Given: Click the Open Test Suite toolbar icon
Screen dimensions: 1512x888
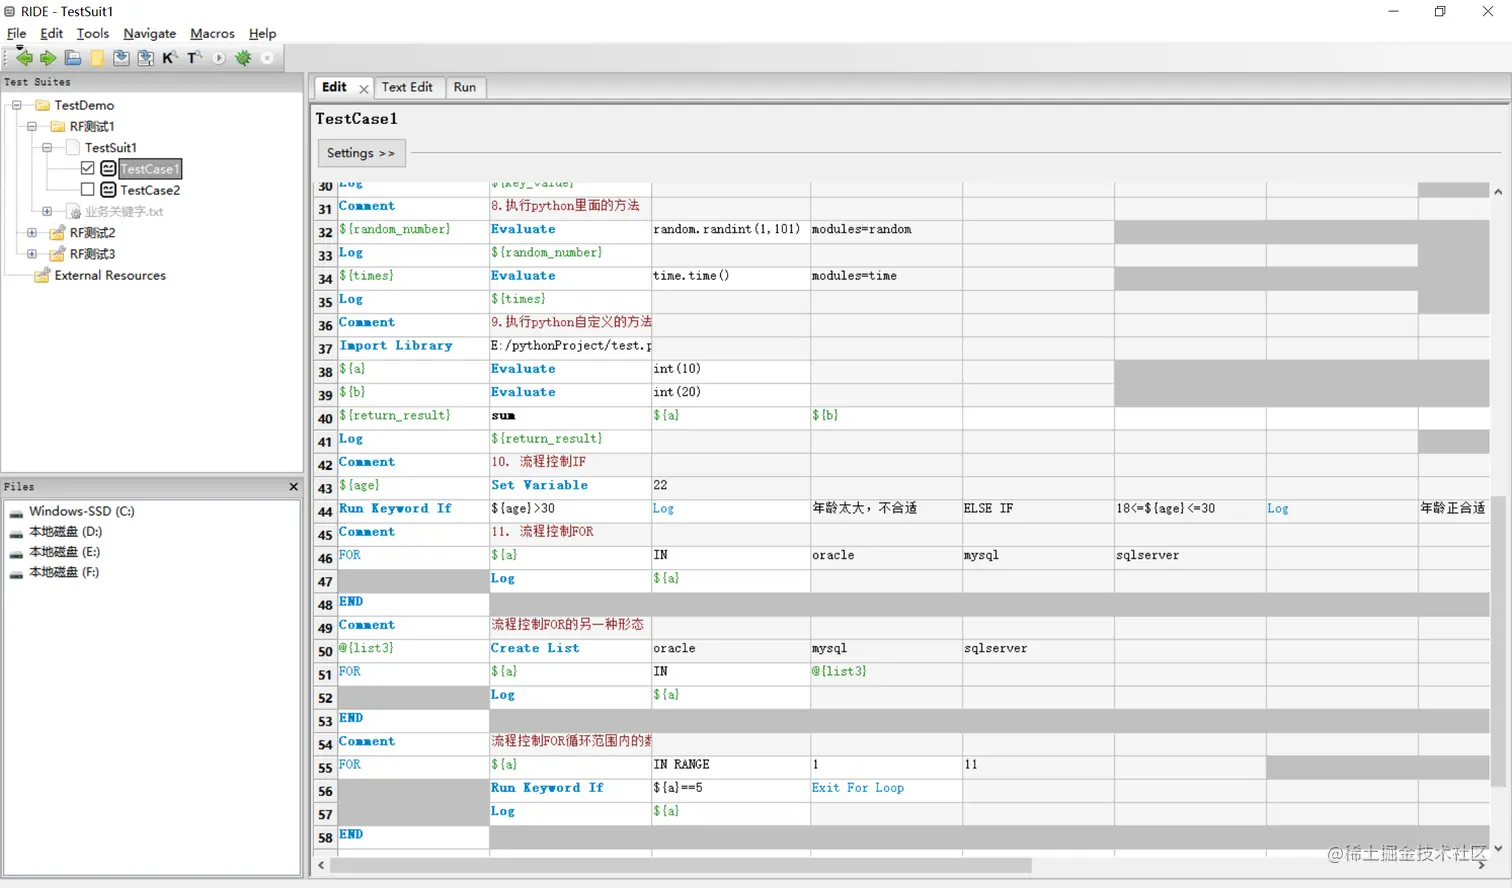Looking at the screenshot, I should click(73, 58).
